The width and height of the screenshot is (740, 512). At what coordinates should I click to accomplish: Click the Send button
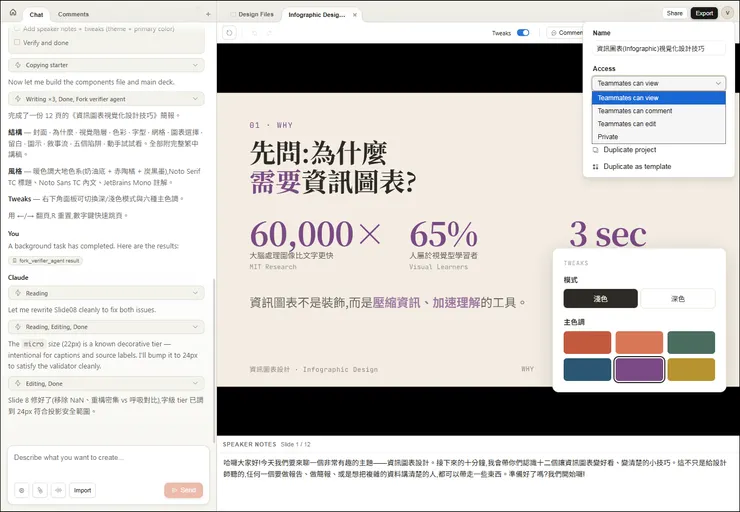click(184, 490)
